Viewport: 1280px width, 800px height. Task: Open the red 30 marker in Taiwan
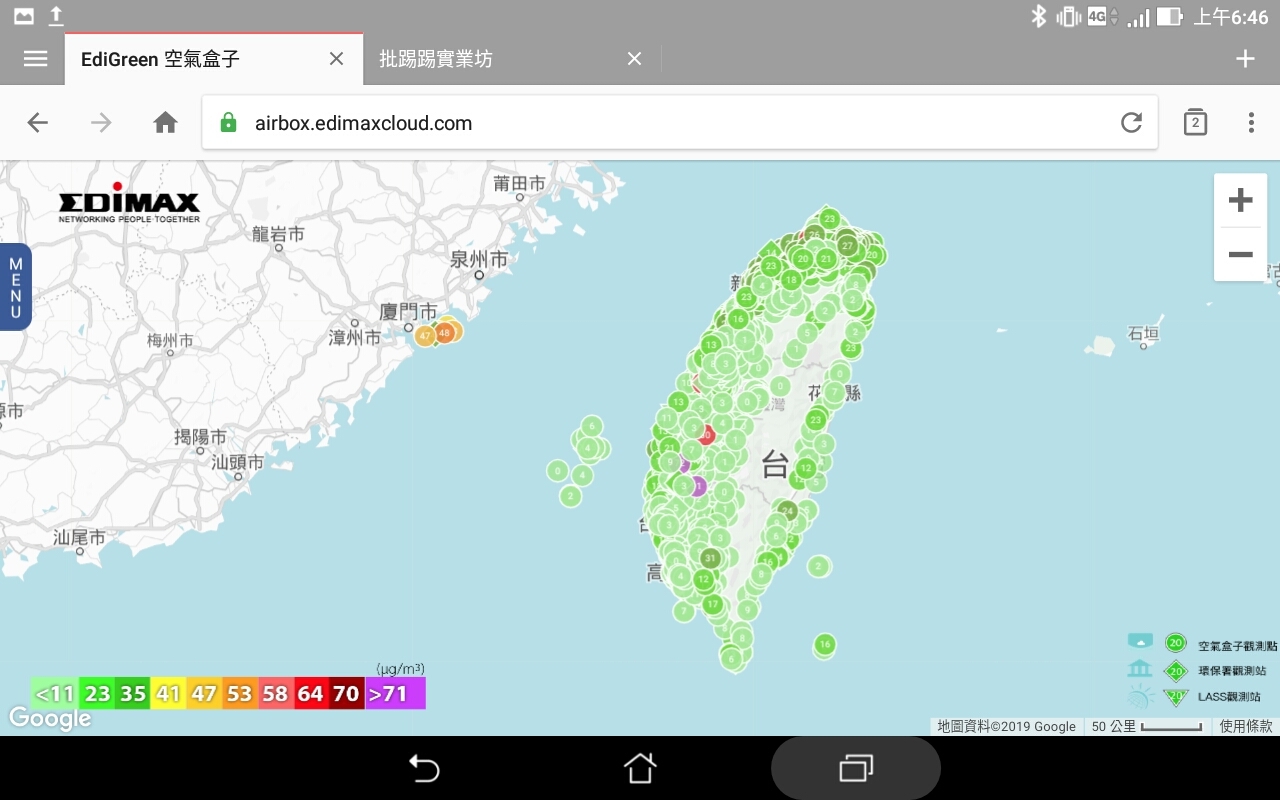pos(706,435)
